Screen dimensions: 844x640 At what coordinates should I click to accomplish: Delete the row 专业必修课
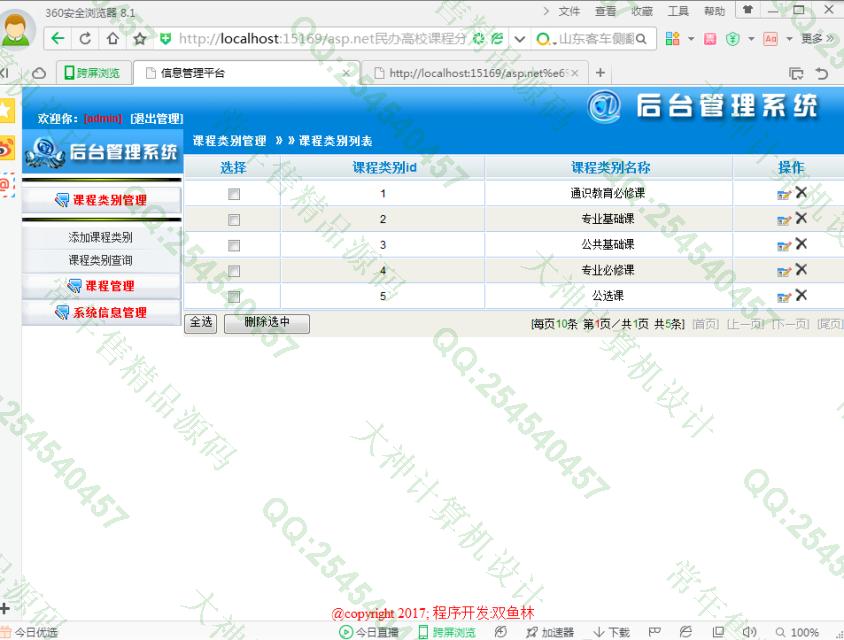coord(801,269)
